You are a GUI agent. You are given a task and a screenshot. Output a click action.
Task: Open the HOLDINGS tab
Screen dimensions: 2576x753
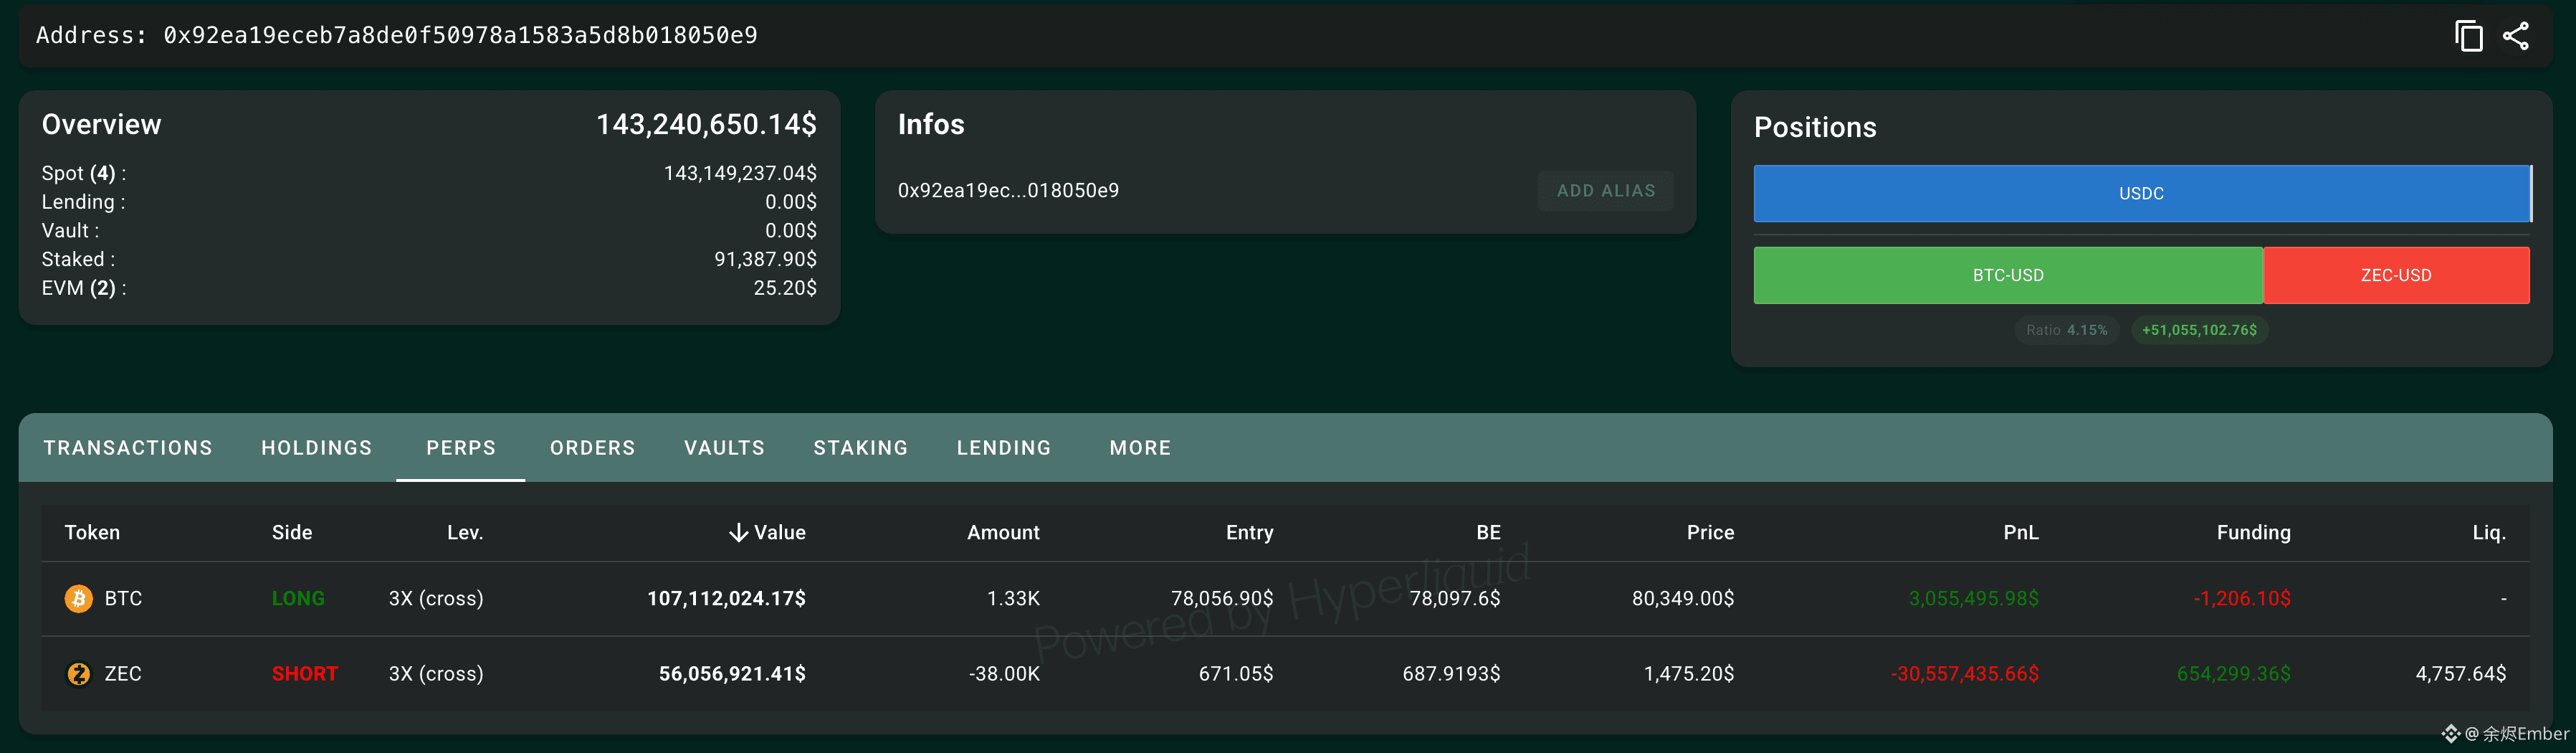[x=317, y=448]
